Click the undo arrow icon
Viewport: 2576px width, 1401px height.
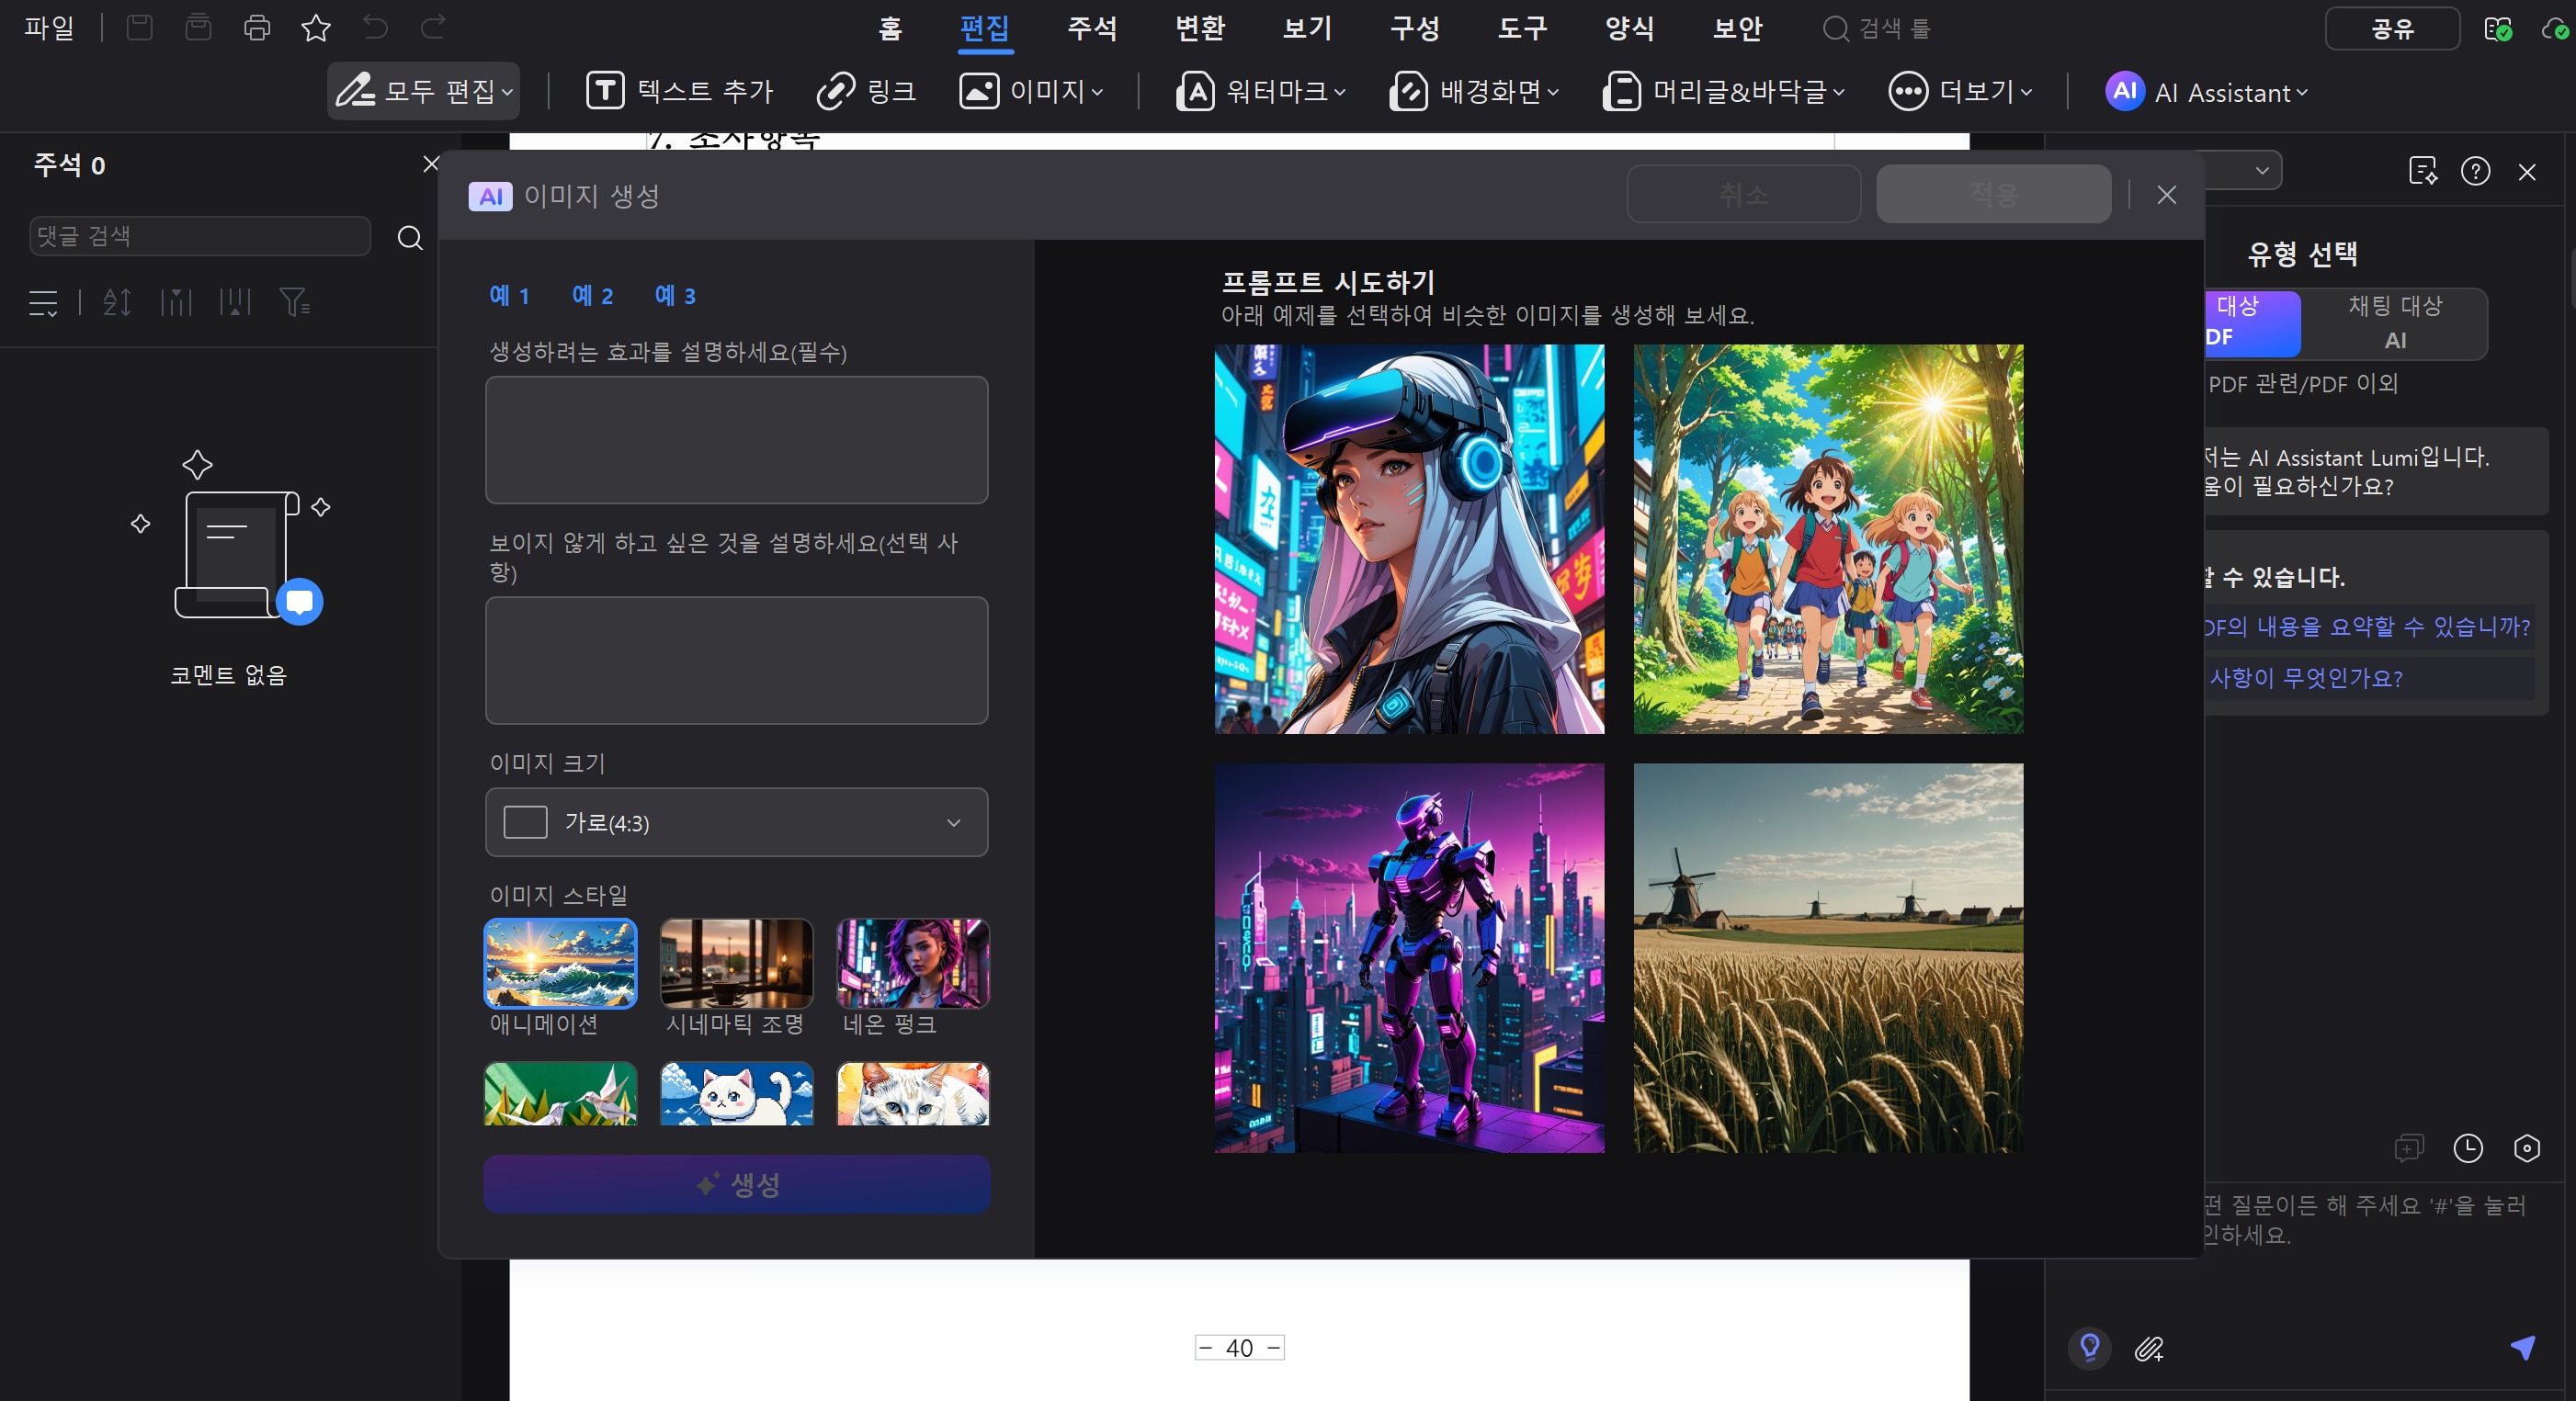pyautogui.click(x=375, y=28)
